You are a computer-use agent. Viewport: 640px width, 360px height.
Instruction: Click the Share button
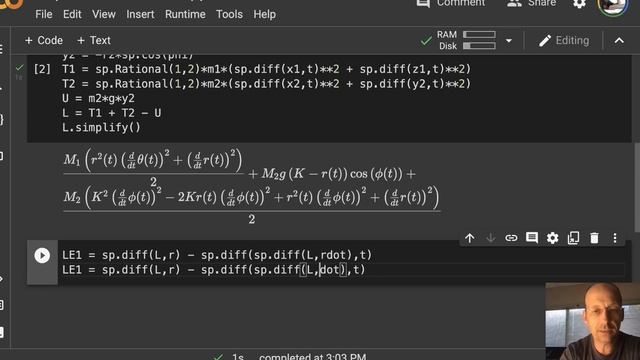pyautogui.click(x=531, y=4)
